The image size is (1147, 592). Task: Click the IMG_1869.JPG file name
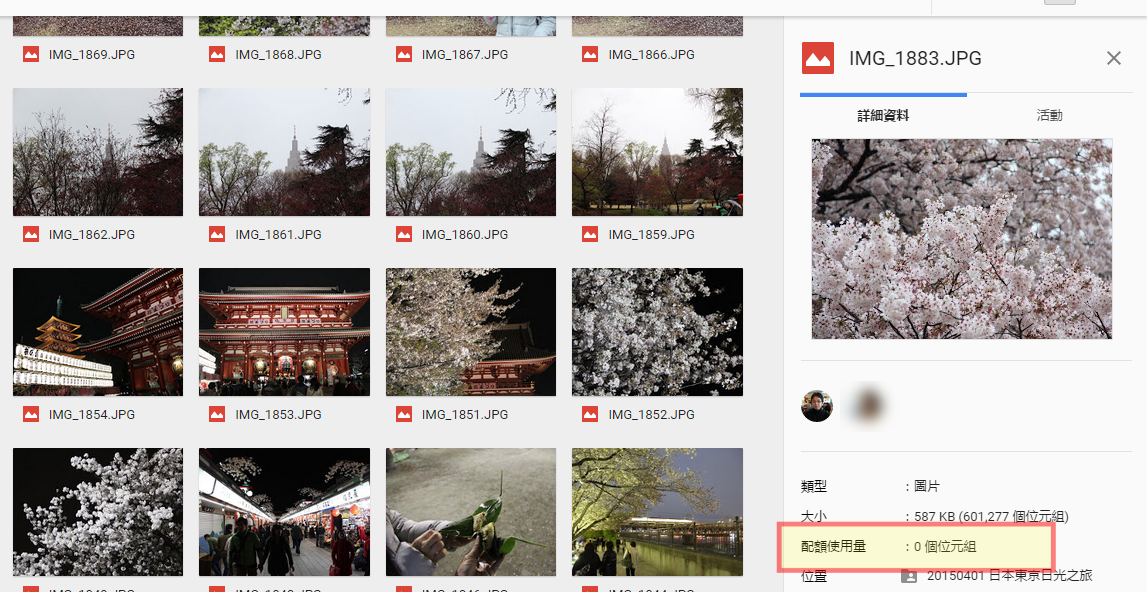[91, 54]
